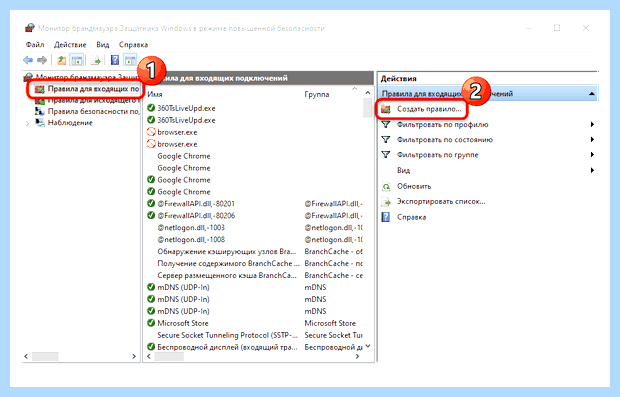The width and height of the screenshot is (620, 397).
Task: Select the Обнаружение кэширующих узлов rule
Action: [x=227, y=251]
